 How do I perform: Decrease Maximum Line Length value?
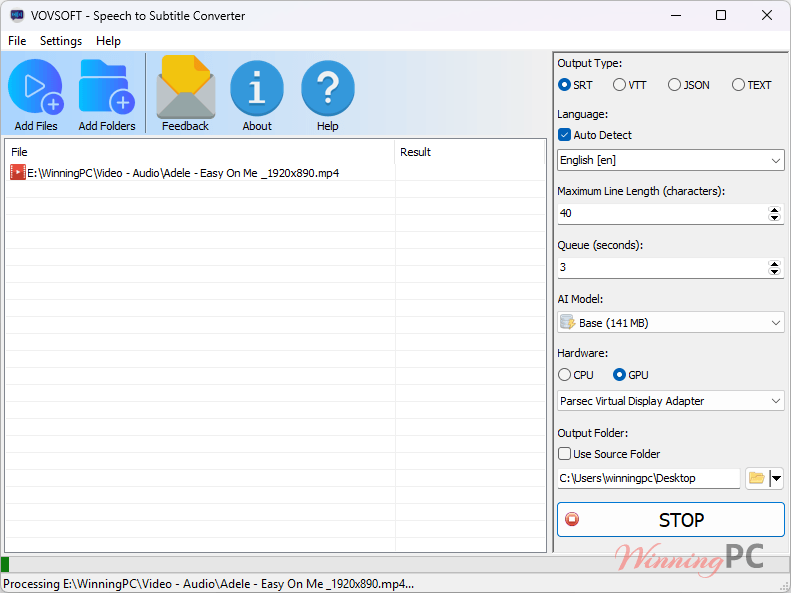(774, 217)
